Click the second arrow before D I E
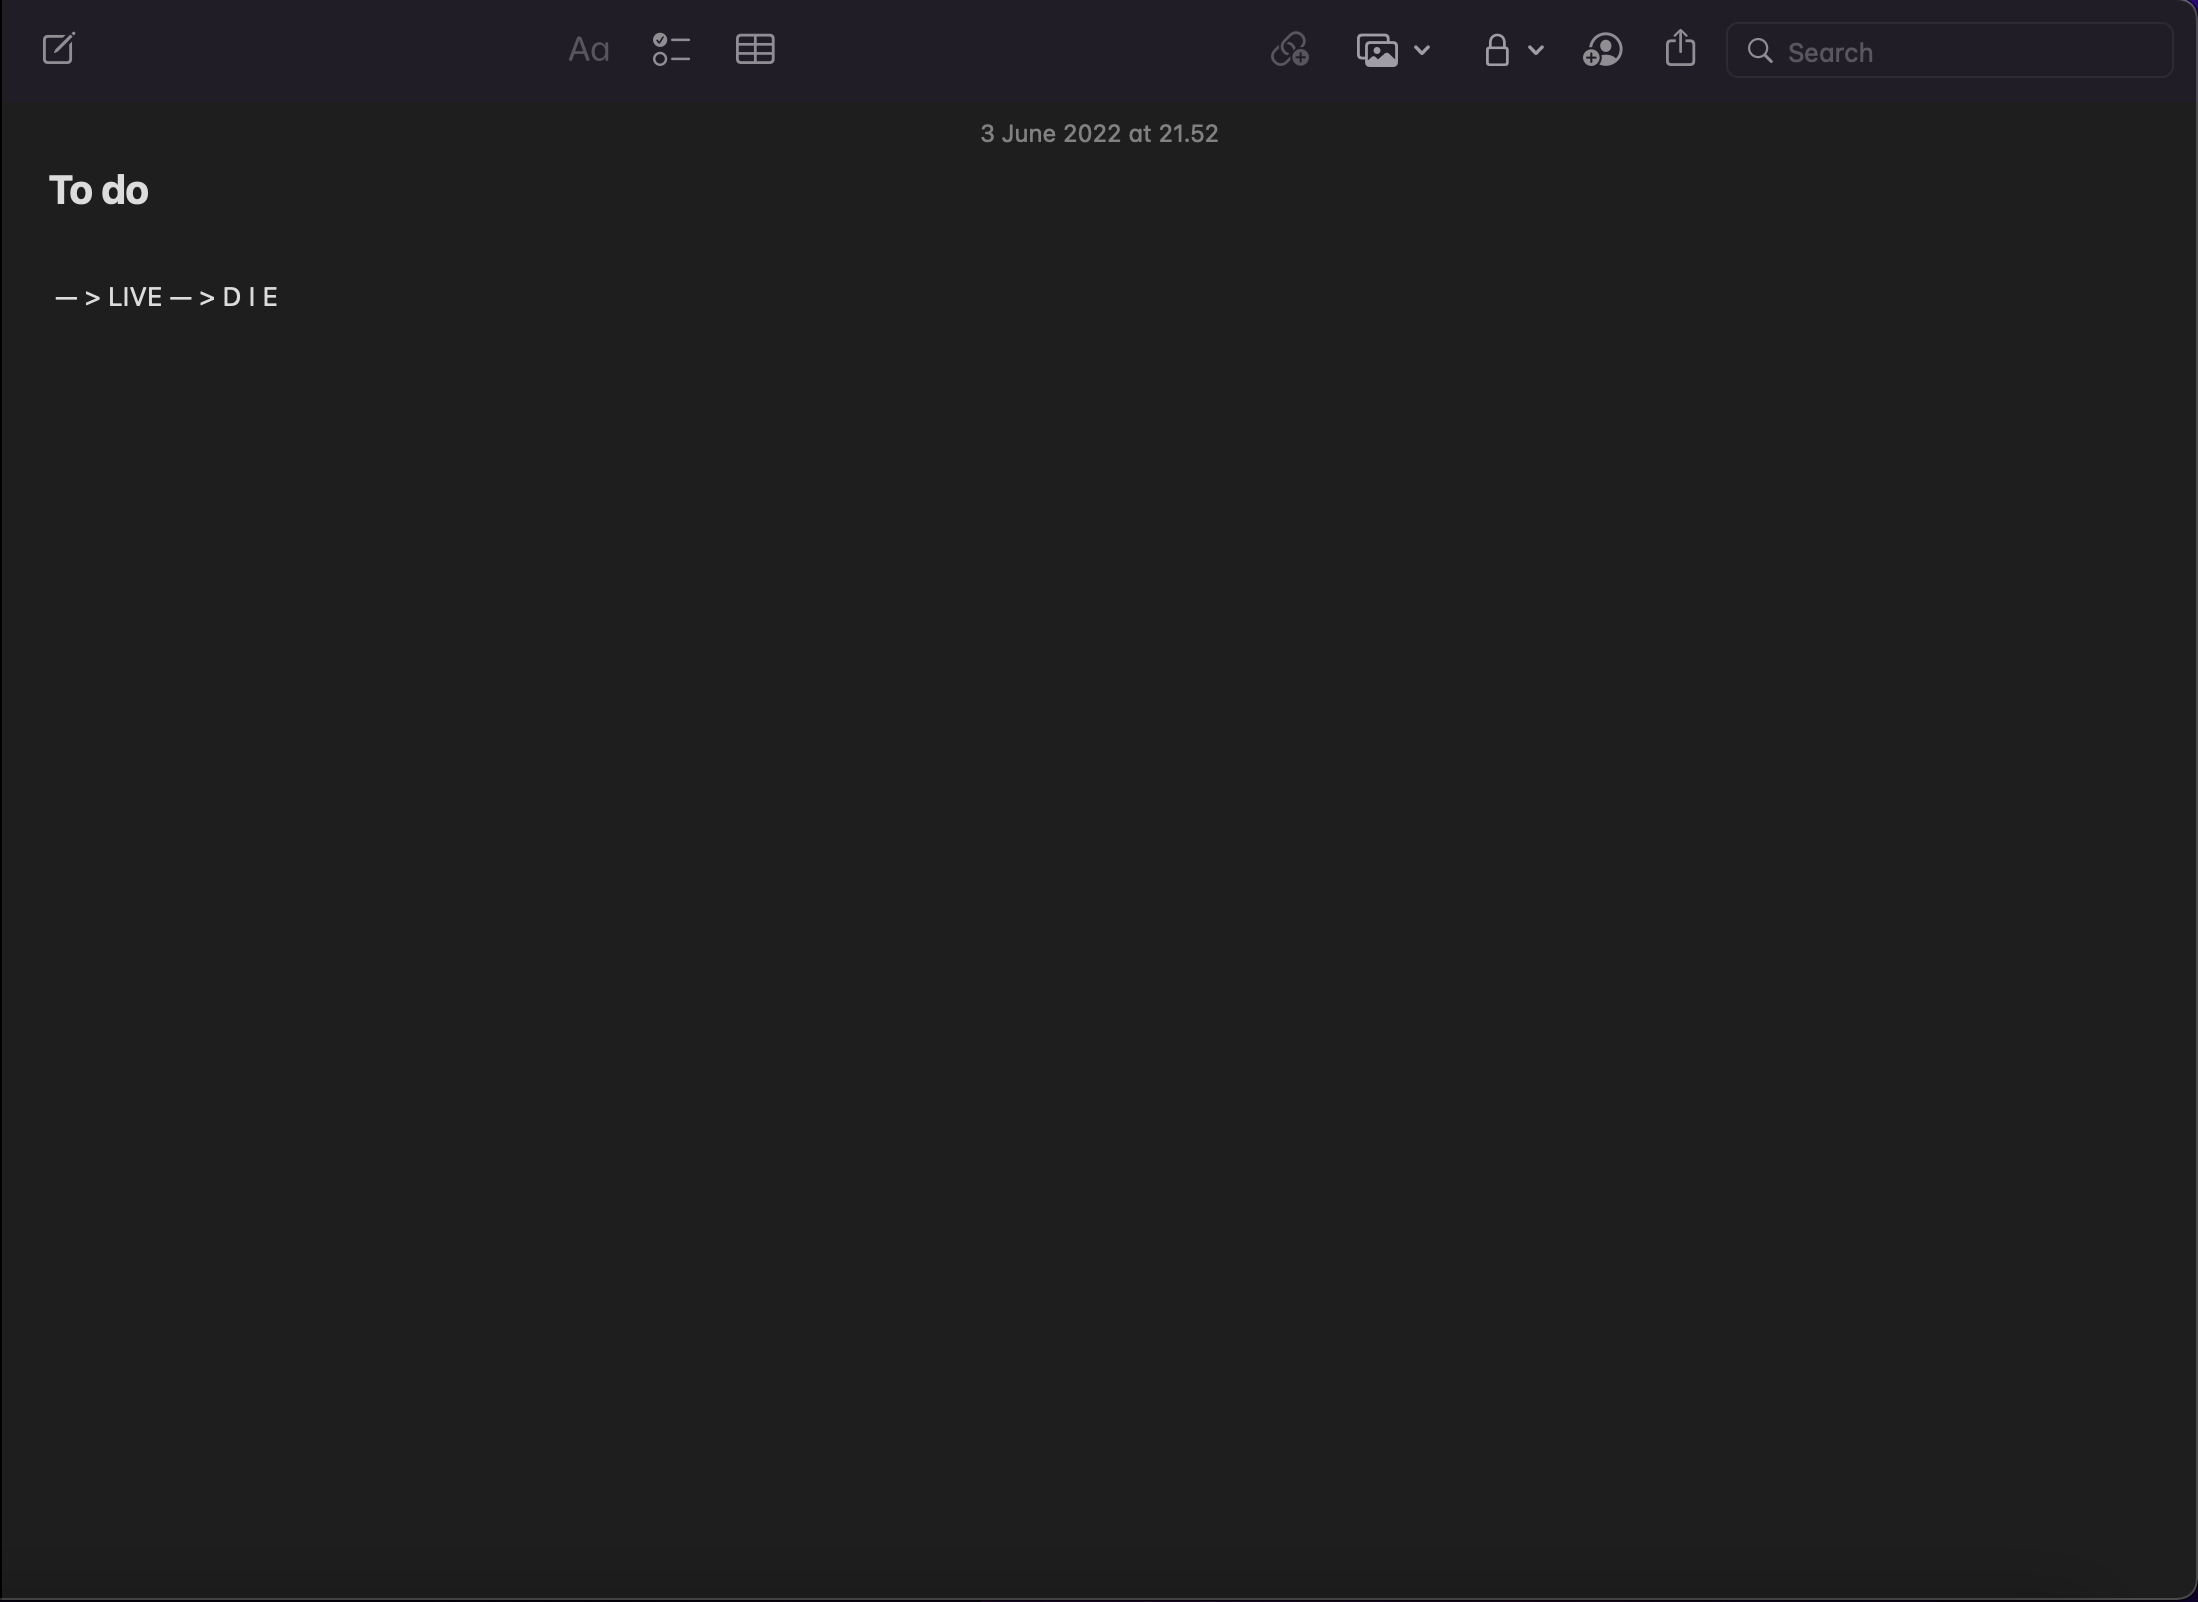 (193, 298)
